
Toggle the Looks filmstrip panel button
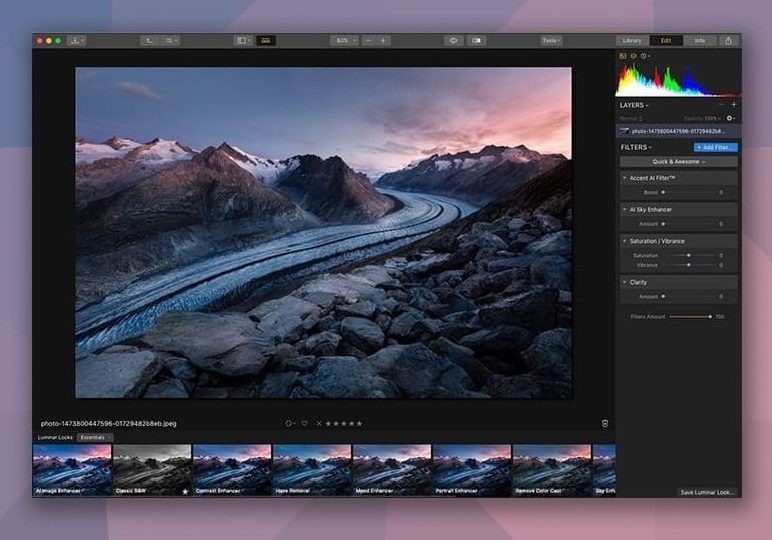(x=266, y=41)
